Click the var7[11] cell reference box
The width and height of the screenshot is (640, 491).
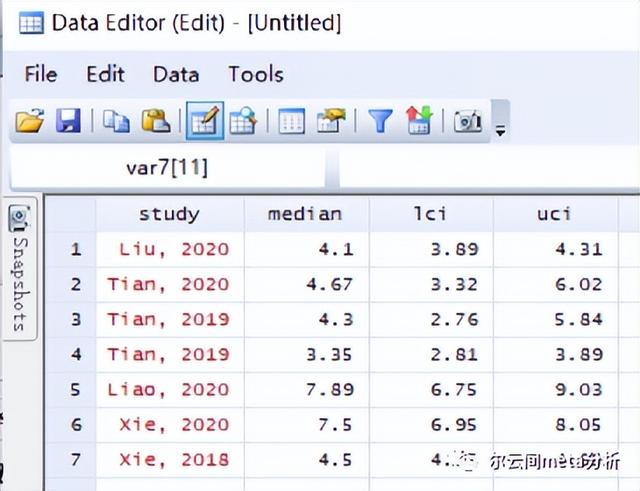coord(167,168)
